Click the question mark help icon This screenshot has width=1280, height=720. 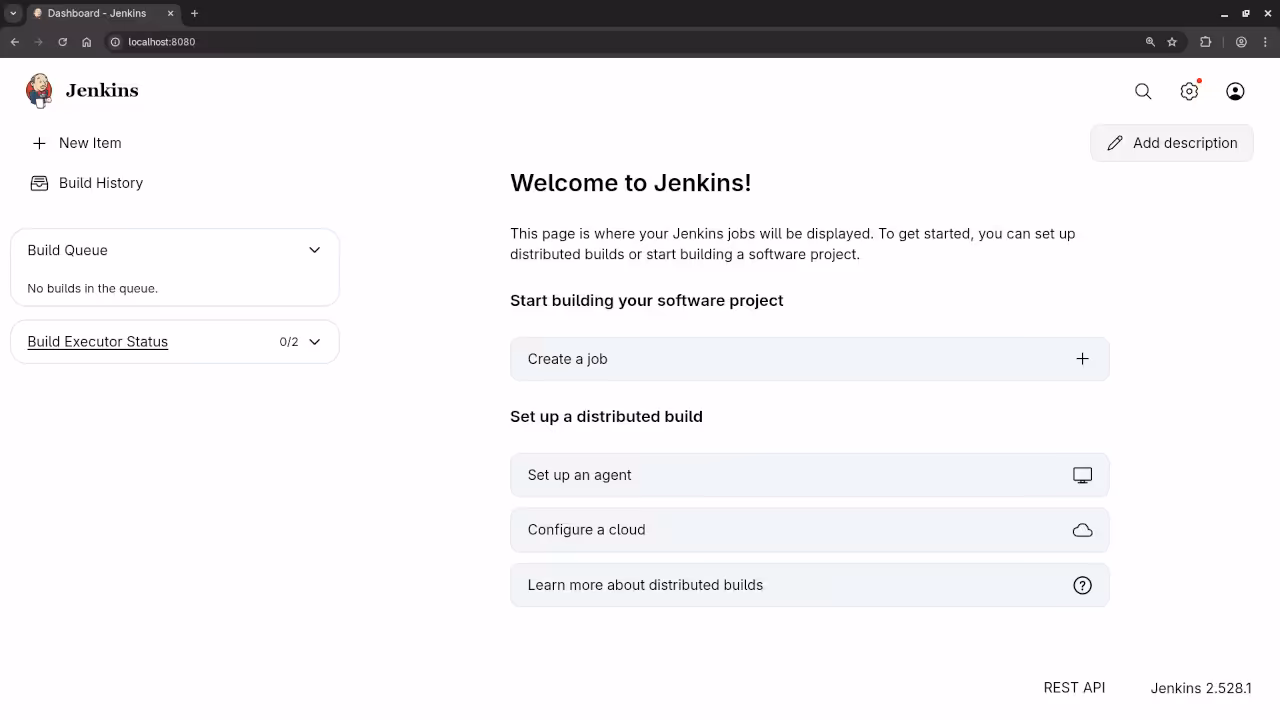click(1082, 585)
